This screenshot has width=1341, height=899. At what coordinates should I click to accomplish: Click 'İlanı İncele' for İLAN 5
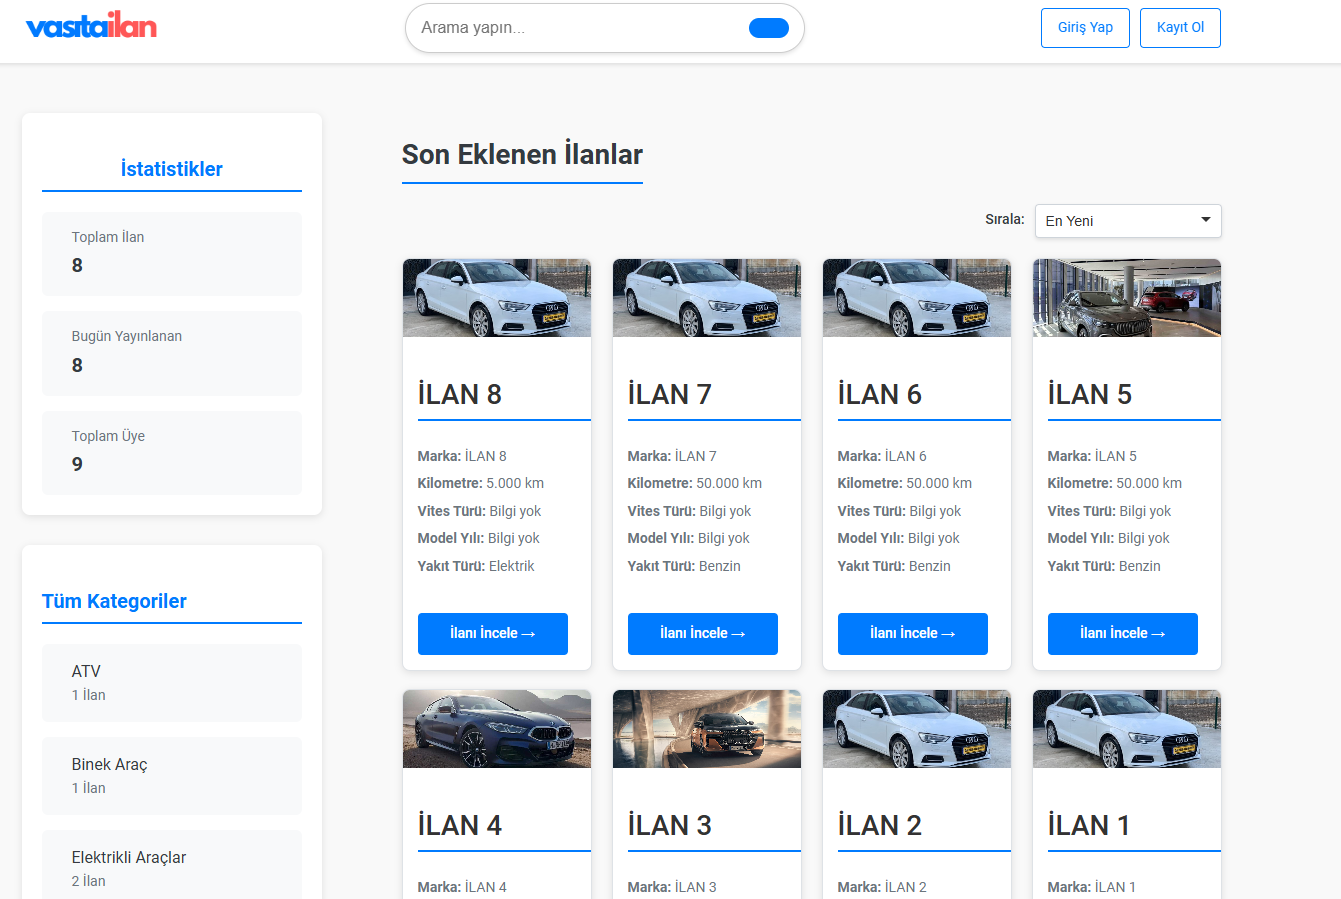[1123, 634]
